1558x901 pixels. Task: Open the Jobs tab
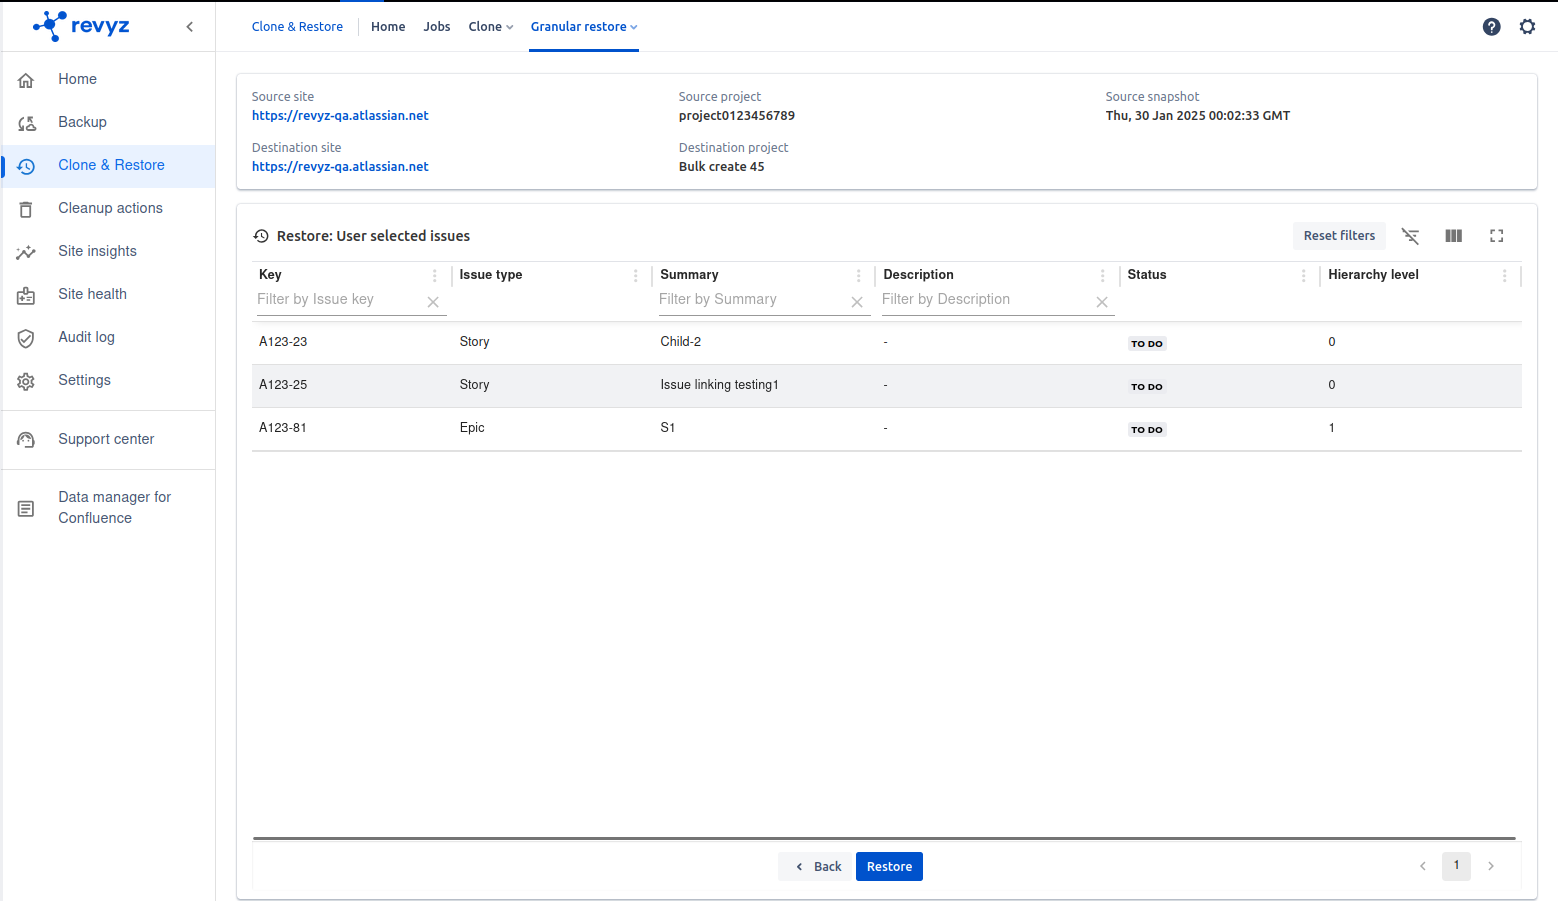(437, 27)
